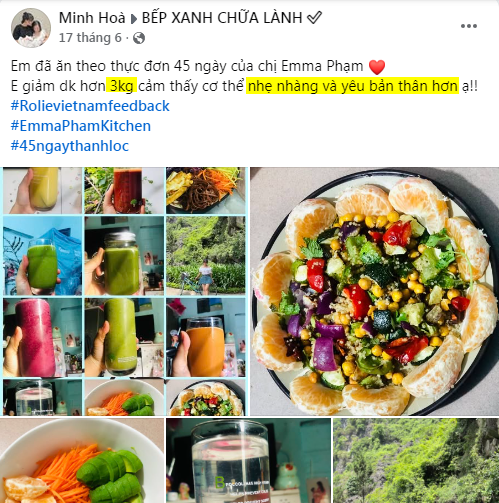
Task: Click the red heart emoji in post
Action: [377, 67]
